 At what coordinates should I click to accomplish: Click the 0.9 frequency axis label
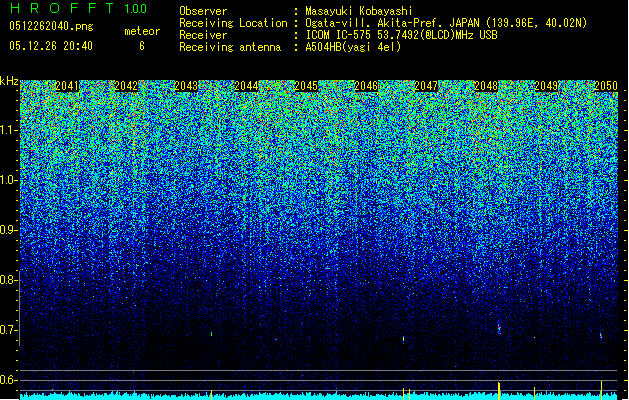[9, 230]
